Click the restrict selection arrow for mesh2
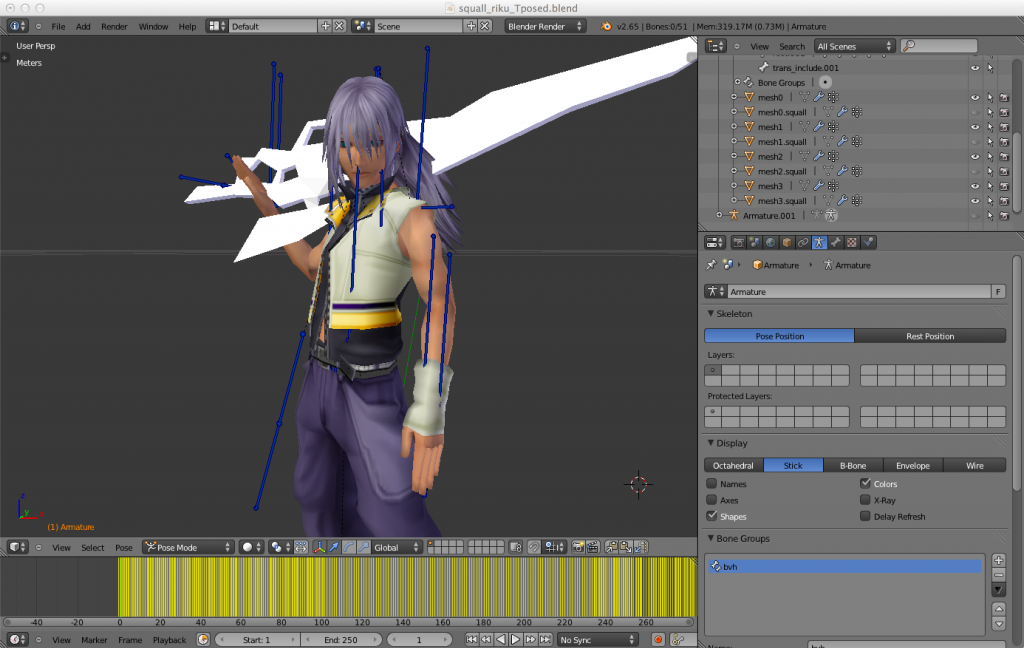Image resolution: width=1024 pixels, height=648 pixels. coord(990,157)
